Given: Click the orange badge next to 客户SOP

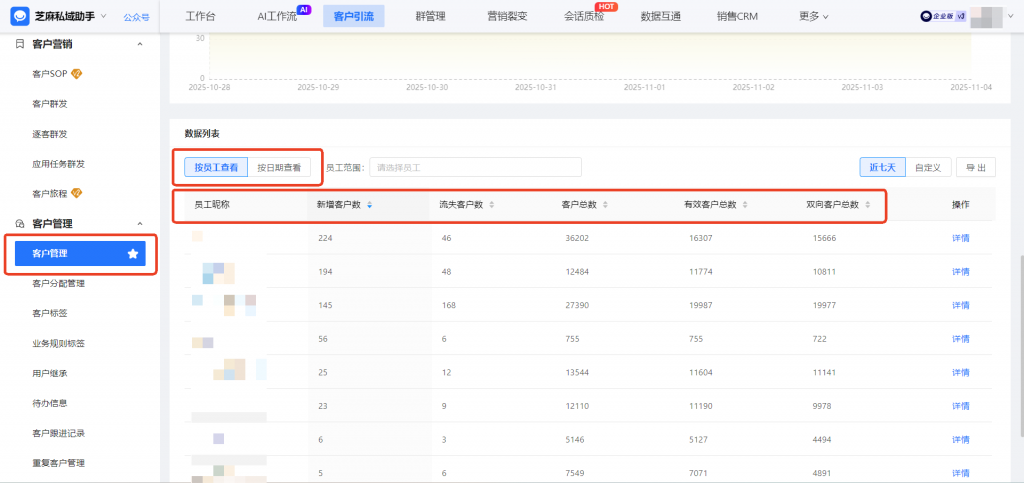Looking at the screenshot, I should coord(76,73).
